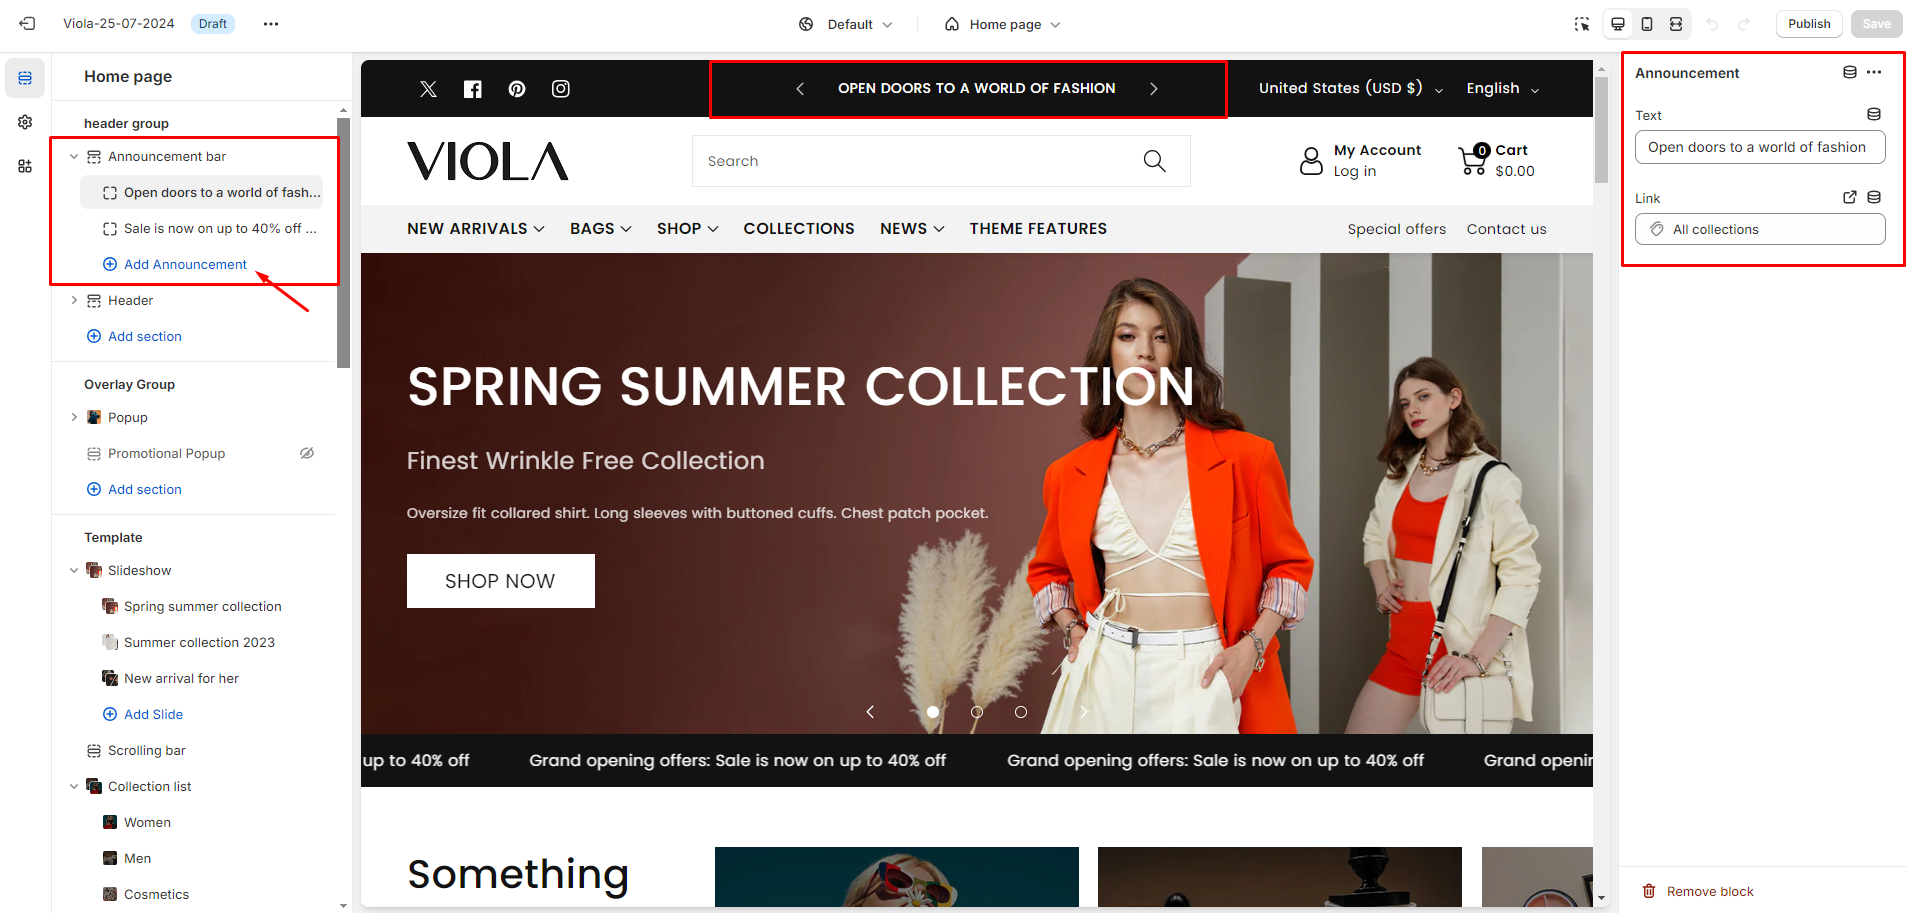The height and width of the screenshot is (913, 1907).
Task: Click the exit editor back icon
Action: click(27, 23)
